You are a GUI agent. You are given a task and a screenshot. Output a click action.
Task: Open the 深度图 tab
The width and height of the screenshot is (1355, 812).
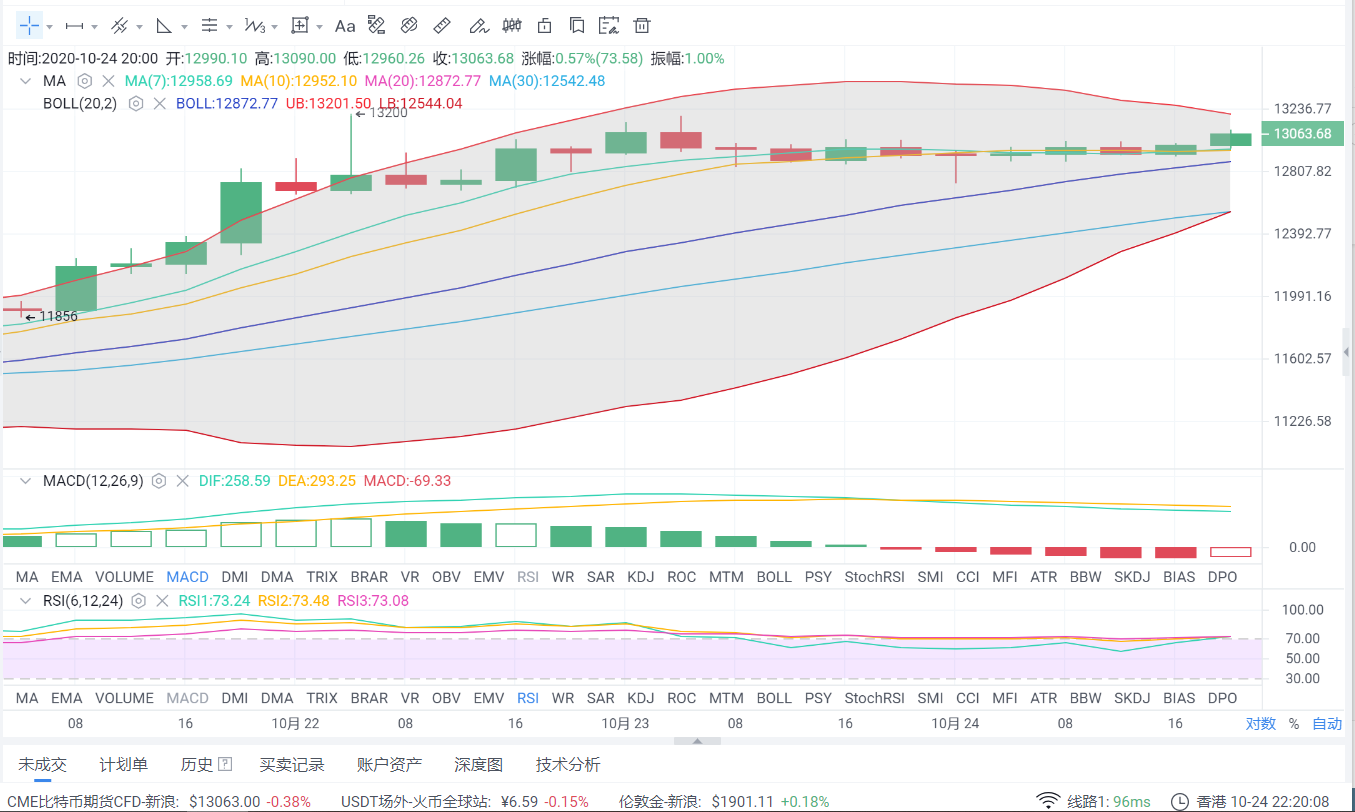(x=478, y=765)
